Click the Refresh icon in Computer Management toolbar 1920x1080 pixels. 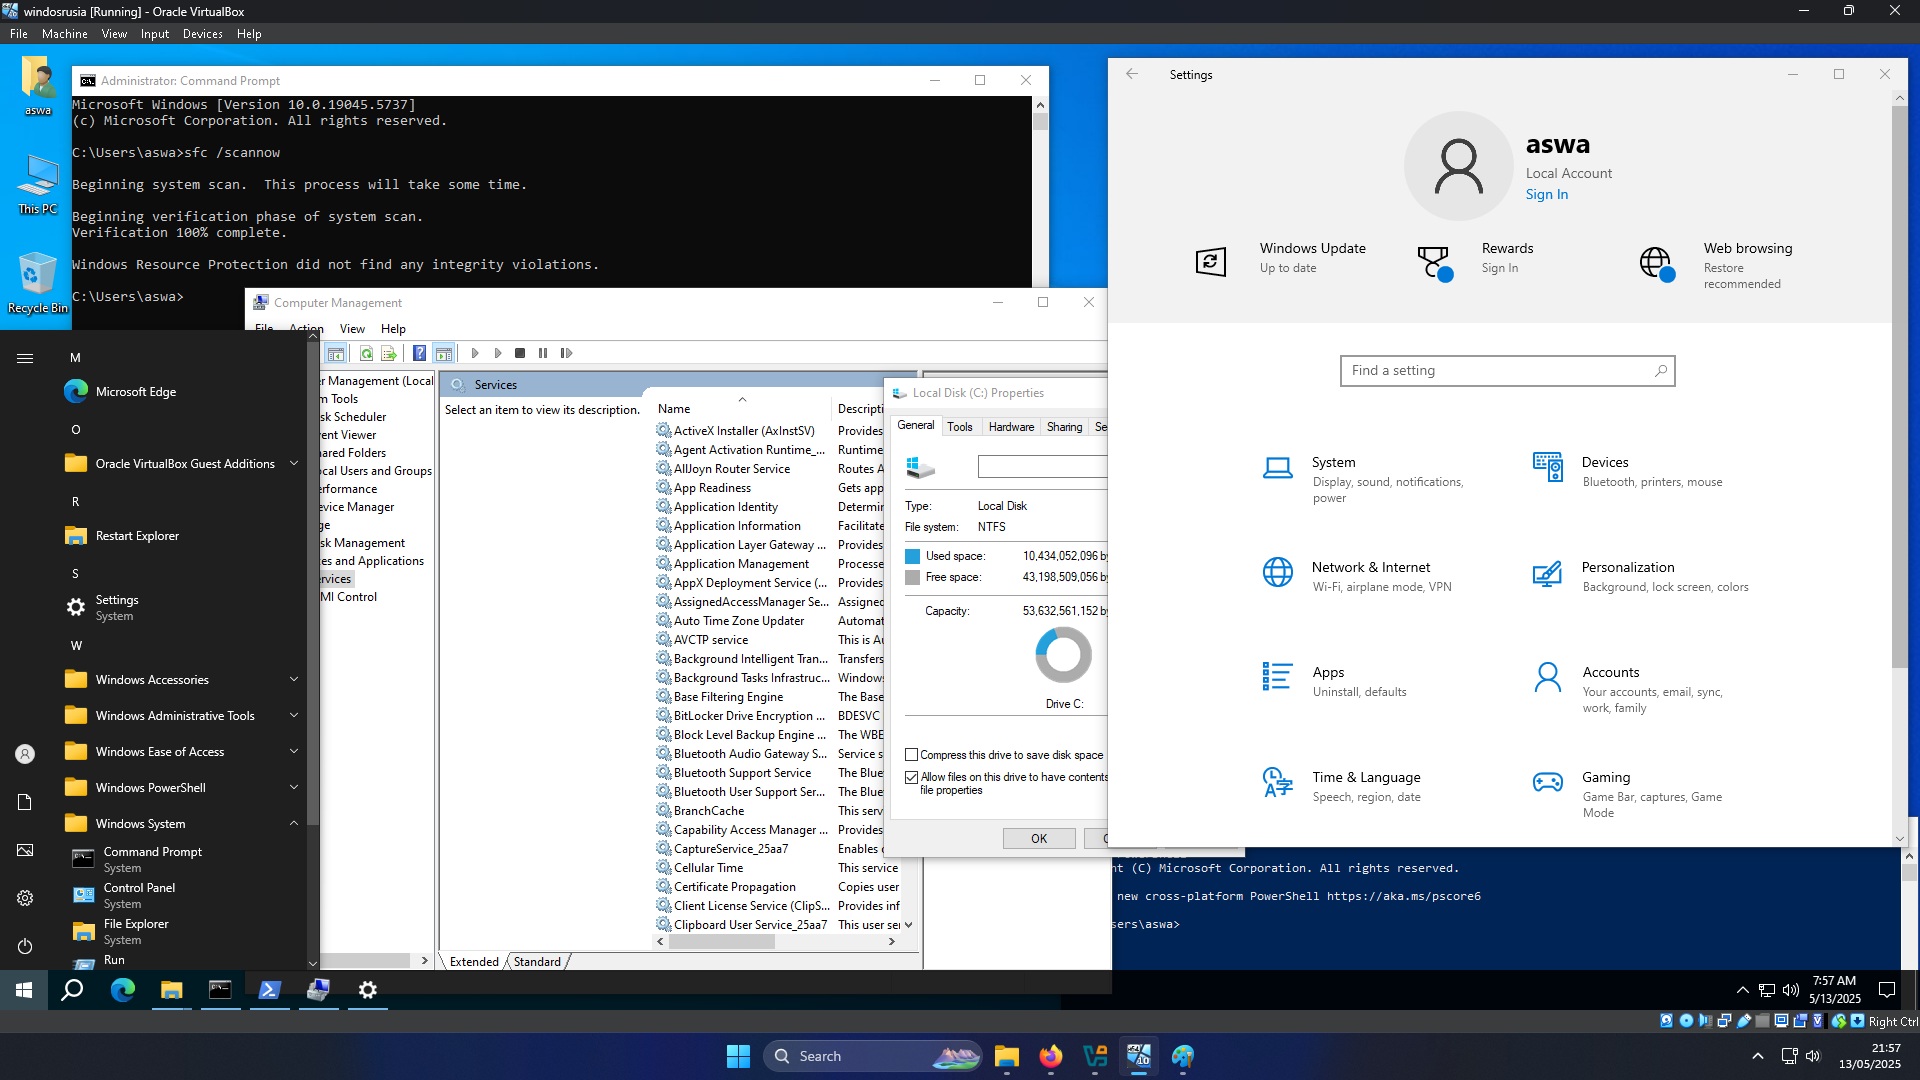coord(366,354)
